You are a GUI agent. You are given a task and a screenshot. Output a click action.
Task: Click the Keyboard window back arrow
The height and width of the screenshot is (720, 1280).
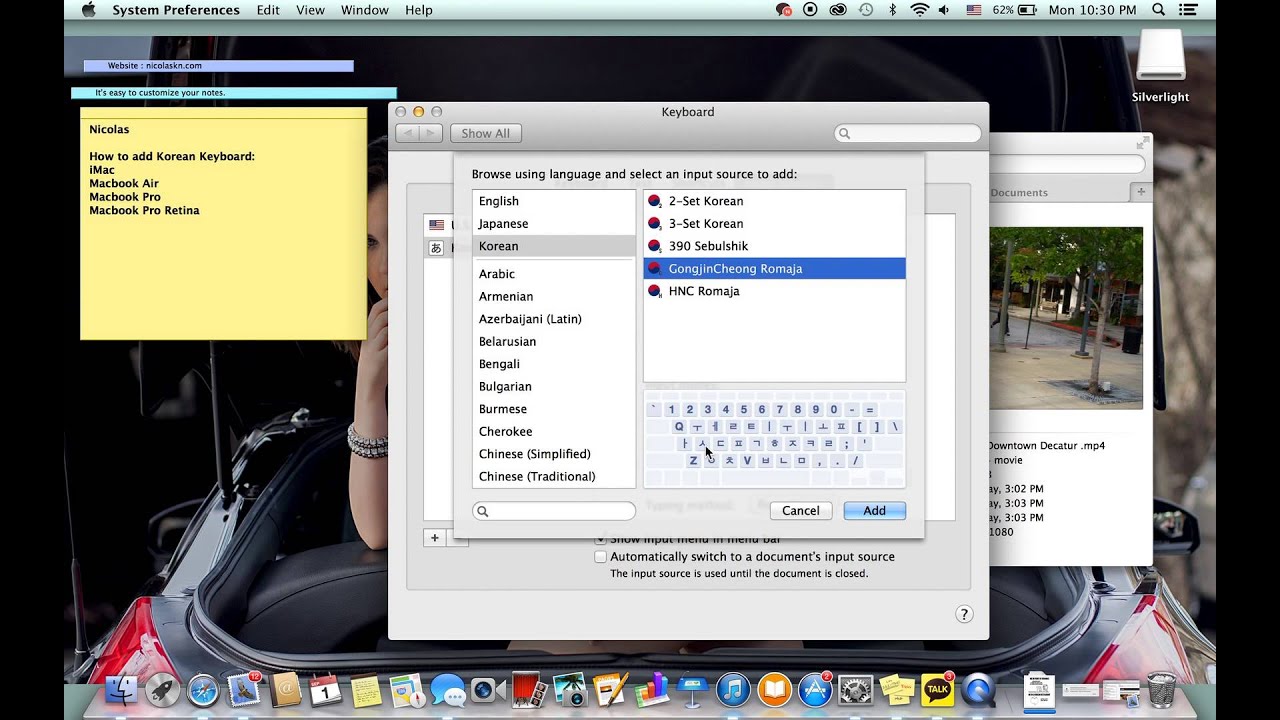point(407,133)
